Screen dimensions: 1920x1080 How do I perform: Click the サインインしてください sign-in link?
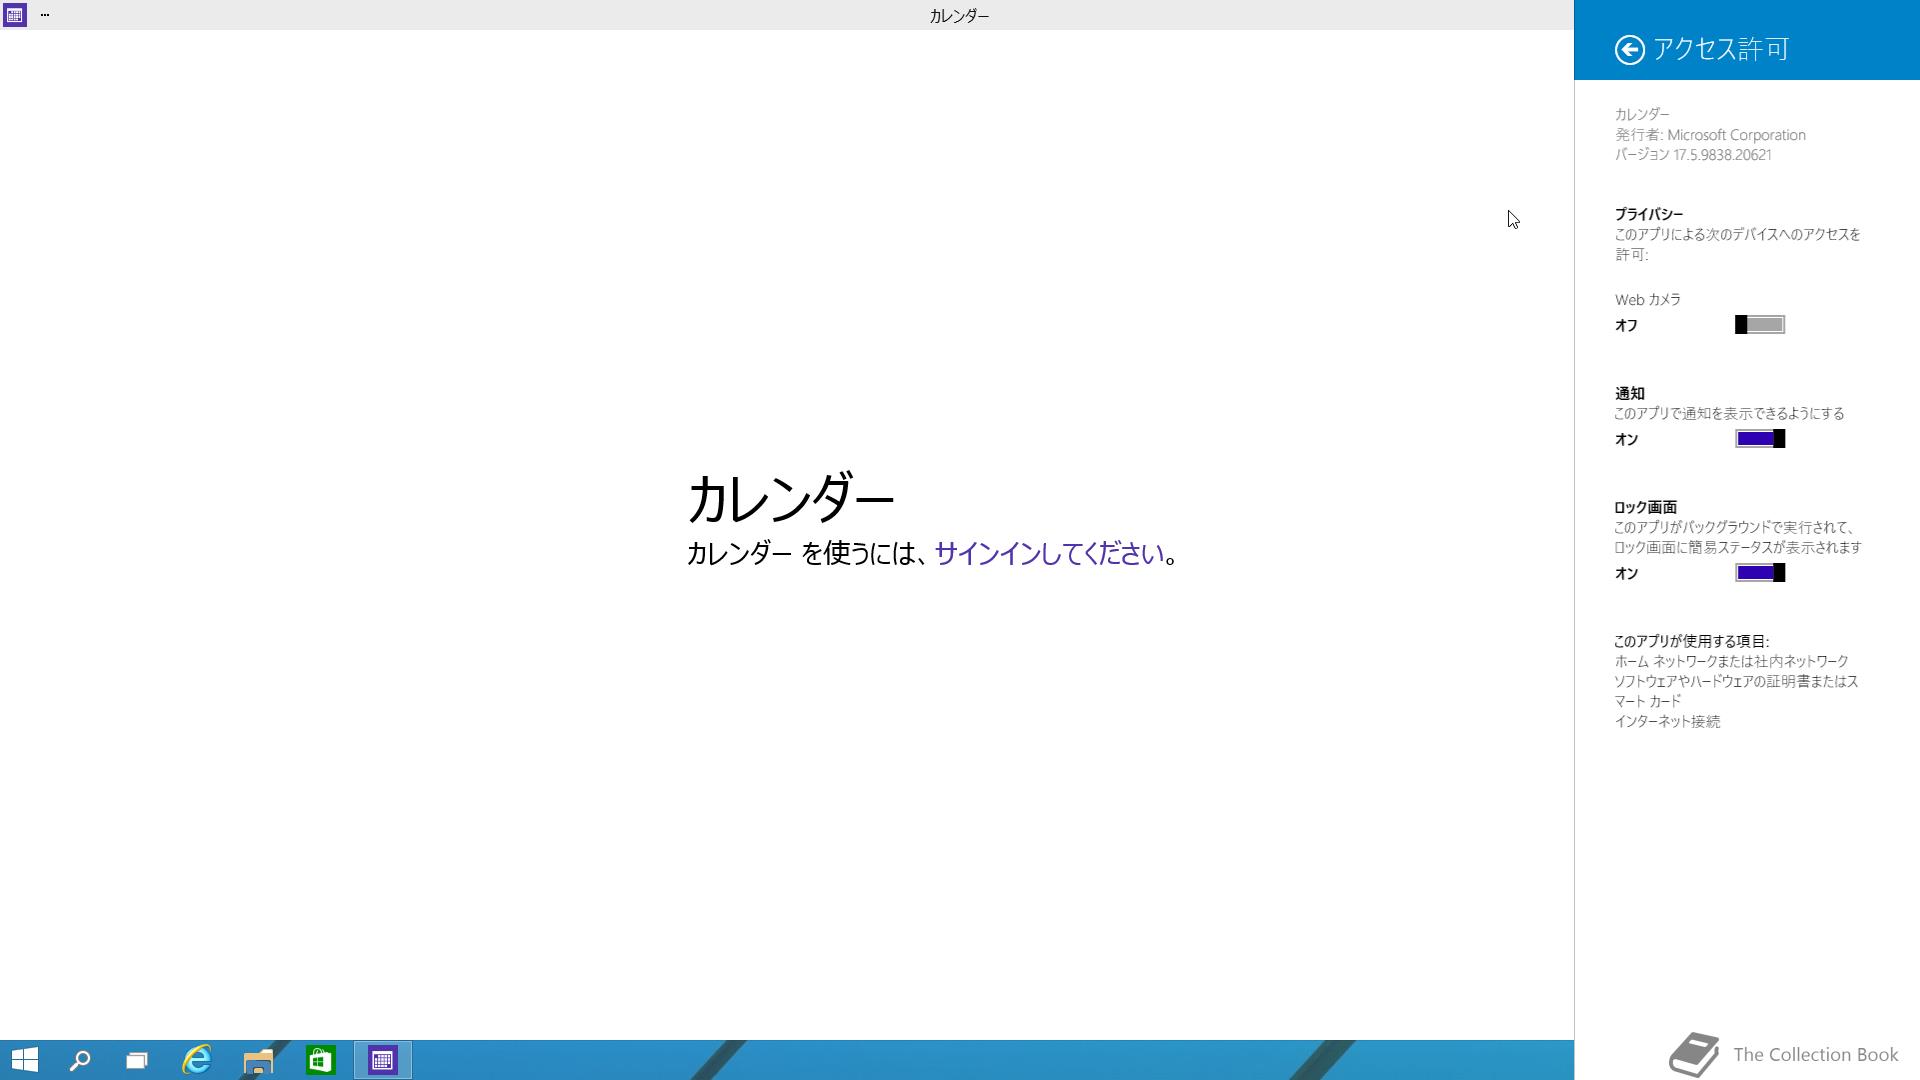coord(1049,553)
